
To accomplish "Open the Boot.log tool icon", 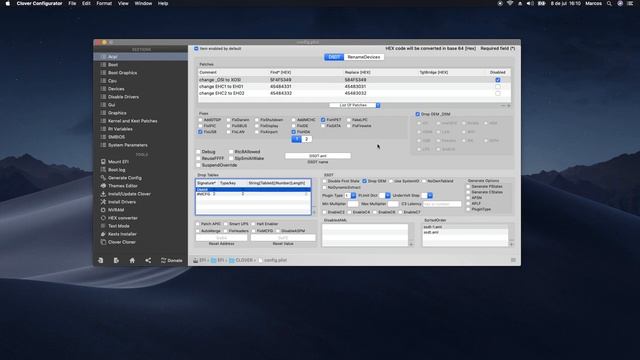I will (x=103, y=170).
